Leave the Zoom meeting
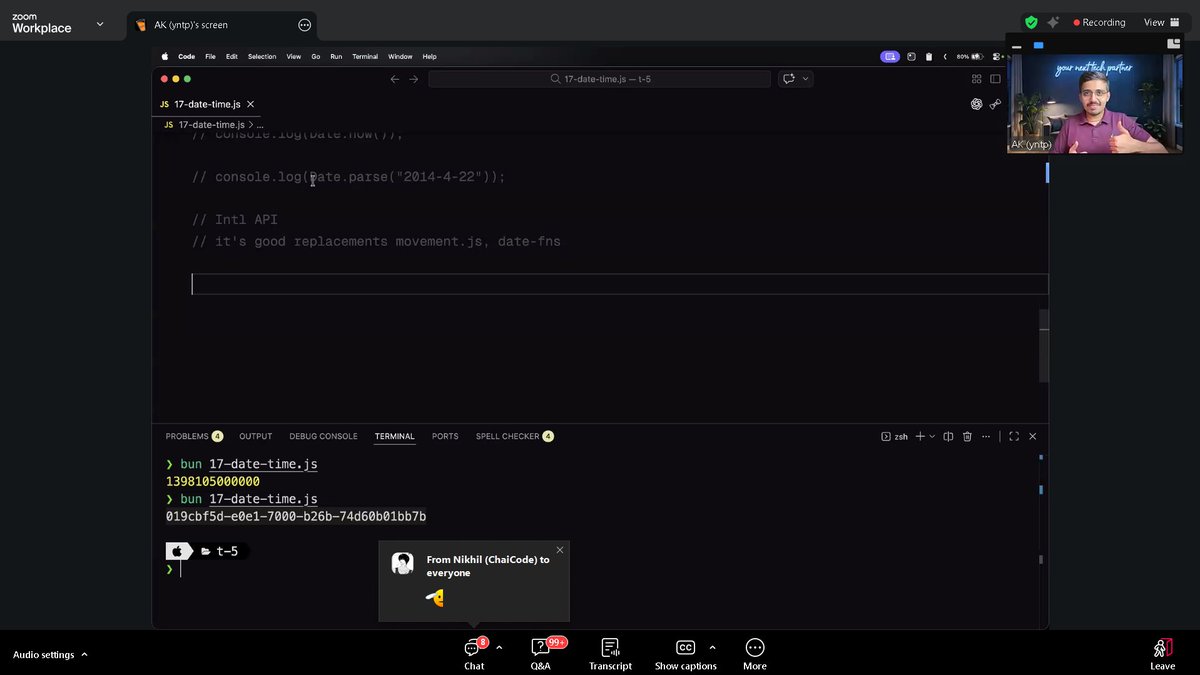 pyautogui.click(x=1162, y=654)
